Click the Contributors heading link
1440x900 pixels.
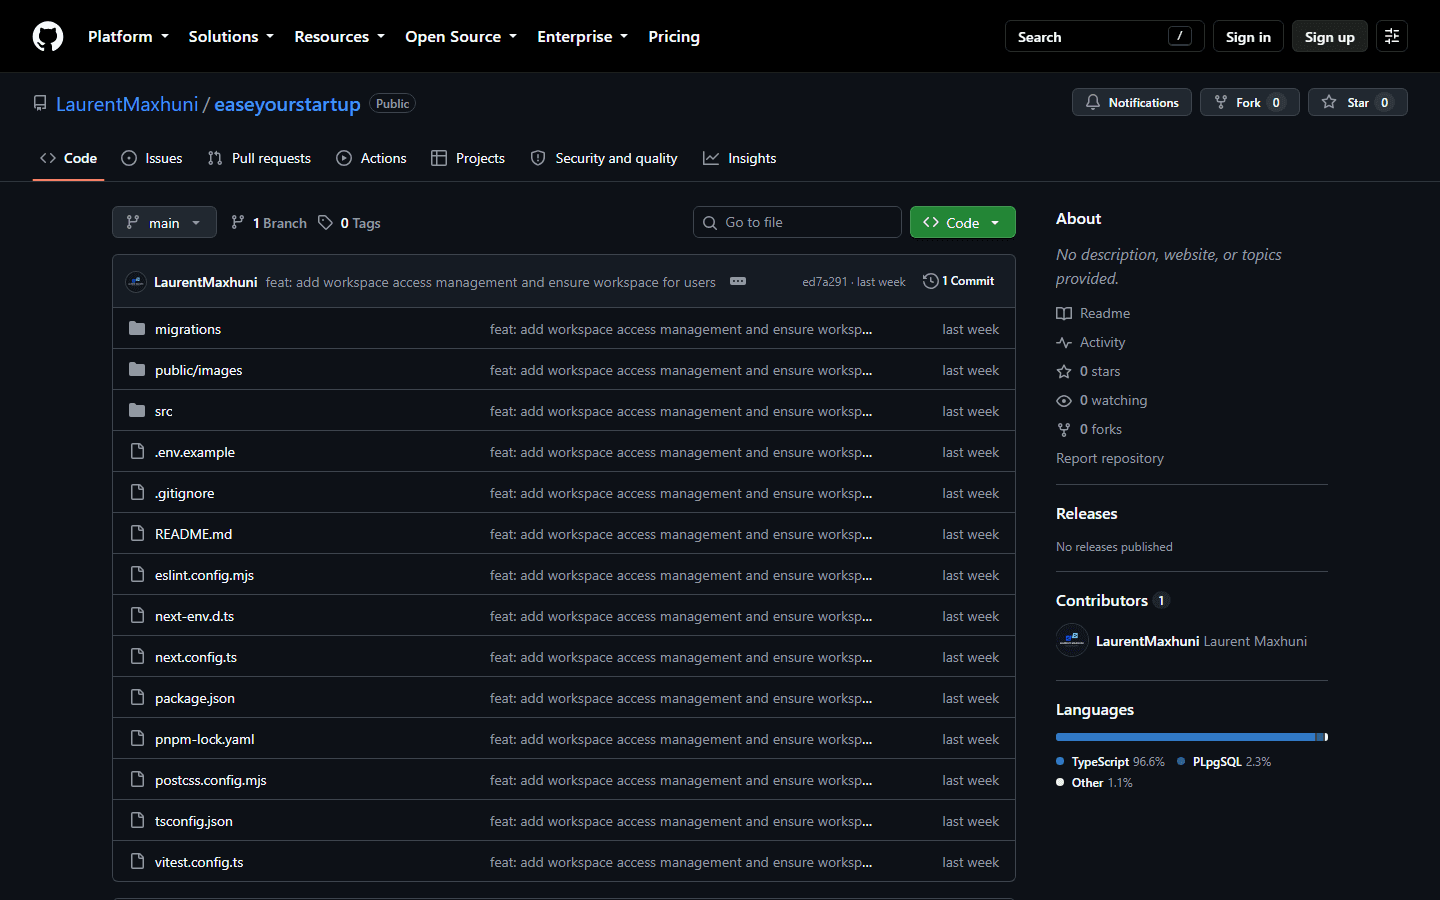click(1112, 600)
